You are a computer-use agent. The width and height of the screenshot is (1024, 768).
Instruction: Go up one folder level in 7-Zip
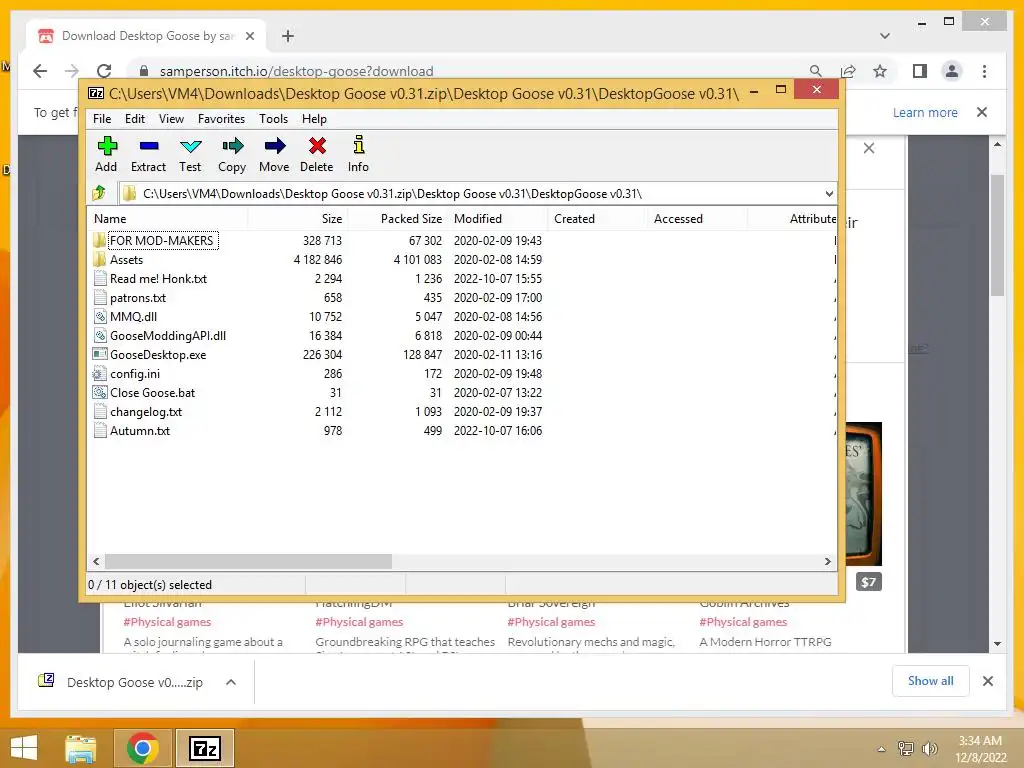(x=99, y=193)
